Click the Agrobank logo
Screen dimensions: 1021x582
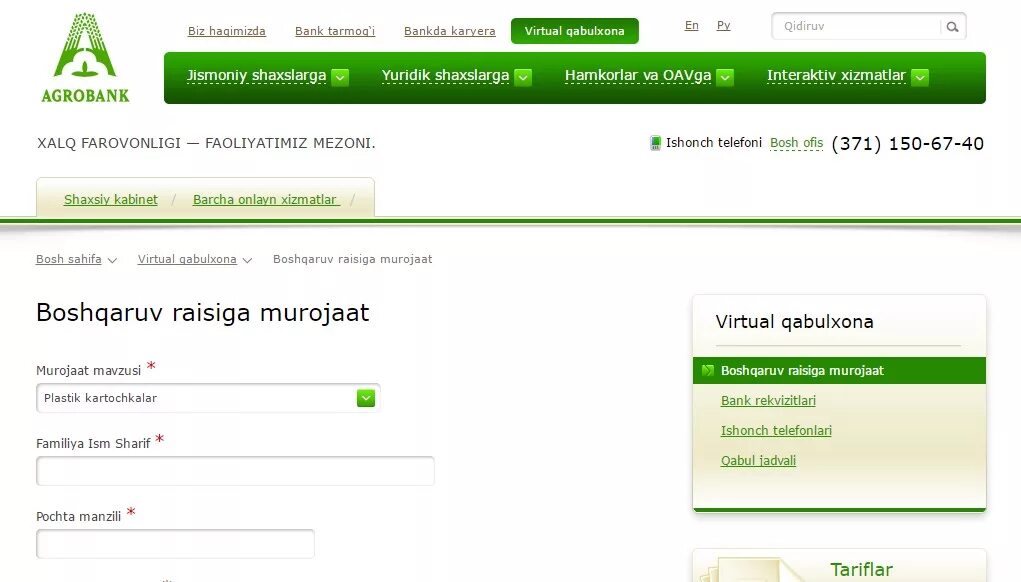pyautogui.click(x=85, y=57)
